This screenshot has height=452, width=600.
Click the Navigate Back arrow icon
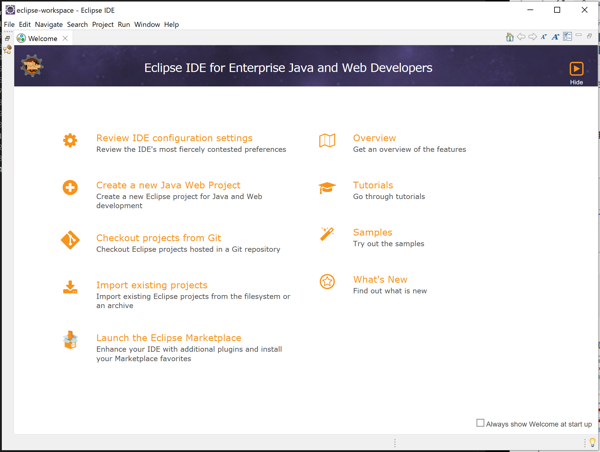(521, 37)
